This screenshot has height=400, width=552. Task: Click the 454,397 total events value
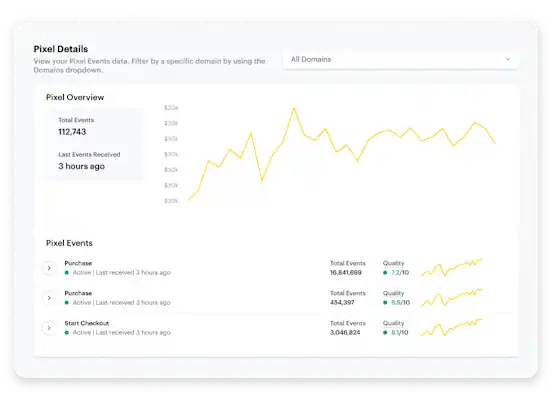click(342, 302)
